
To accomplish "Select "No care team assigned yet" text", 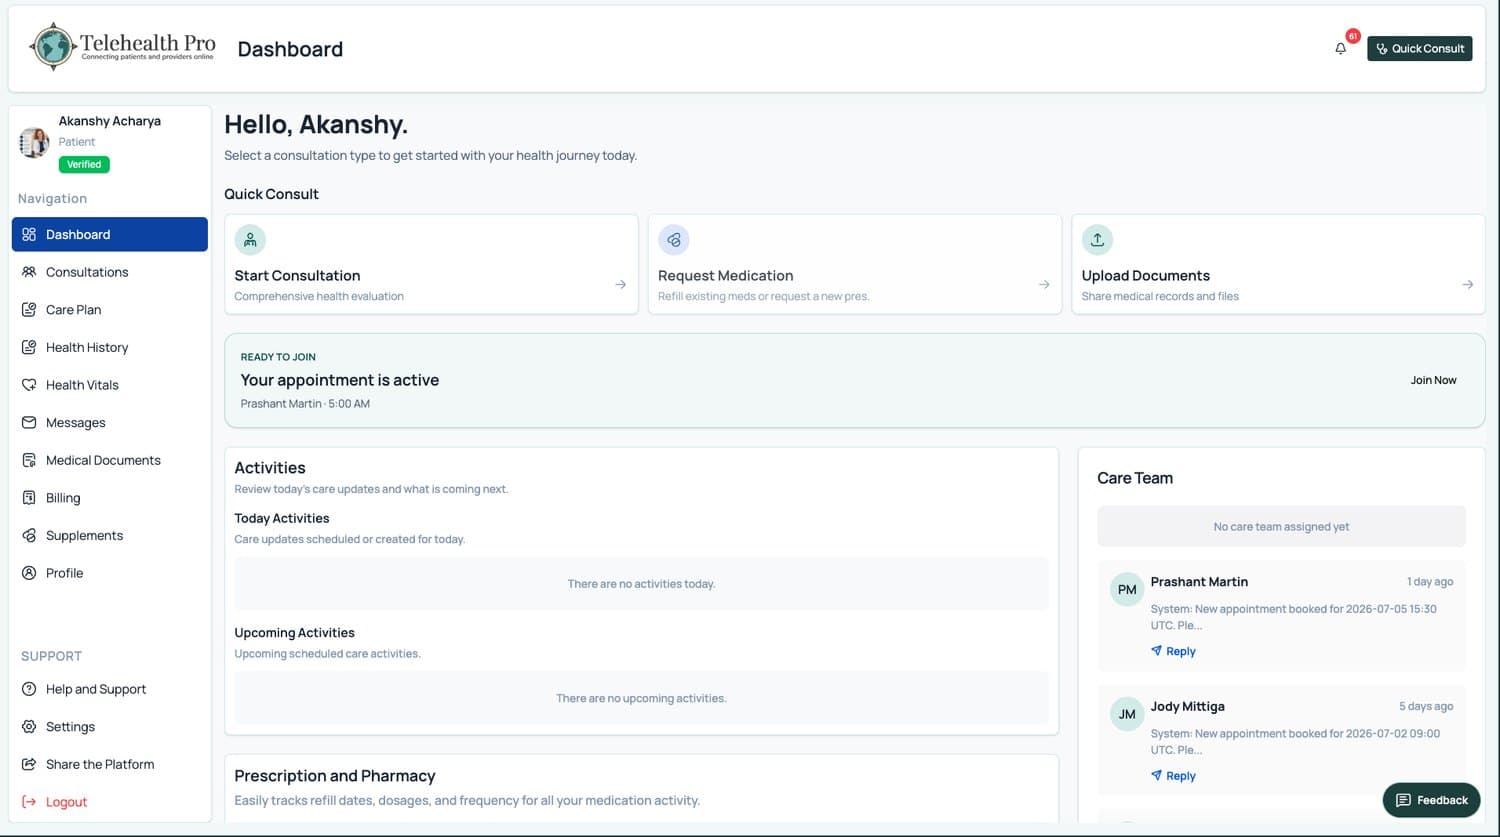I will click(1281, 527).
